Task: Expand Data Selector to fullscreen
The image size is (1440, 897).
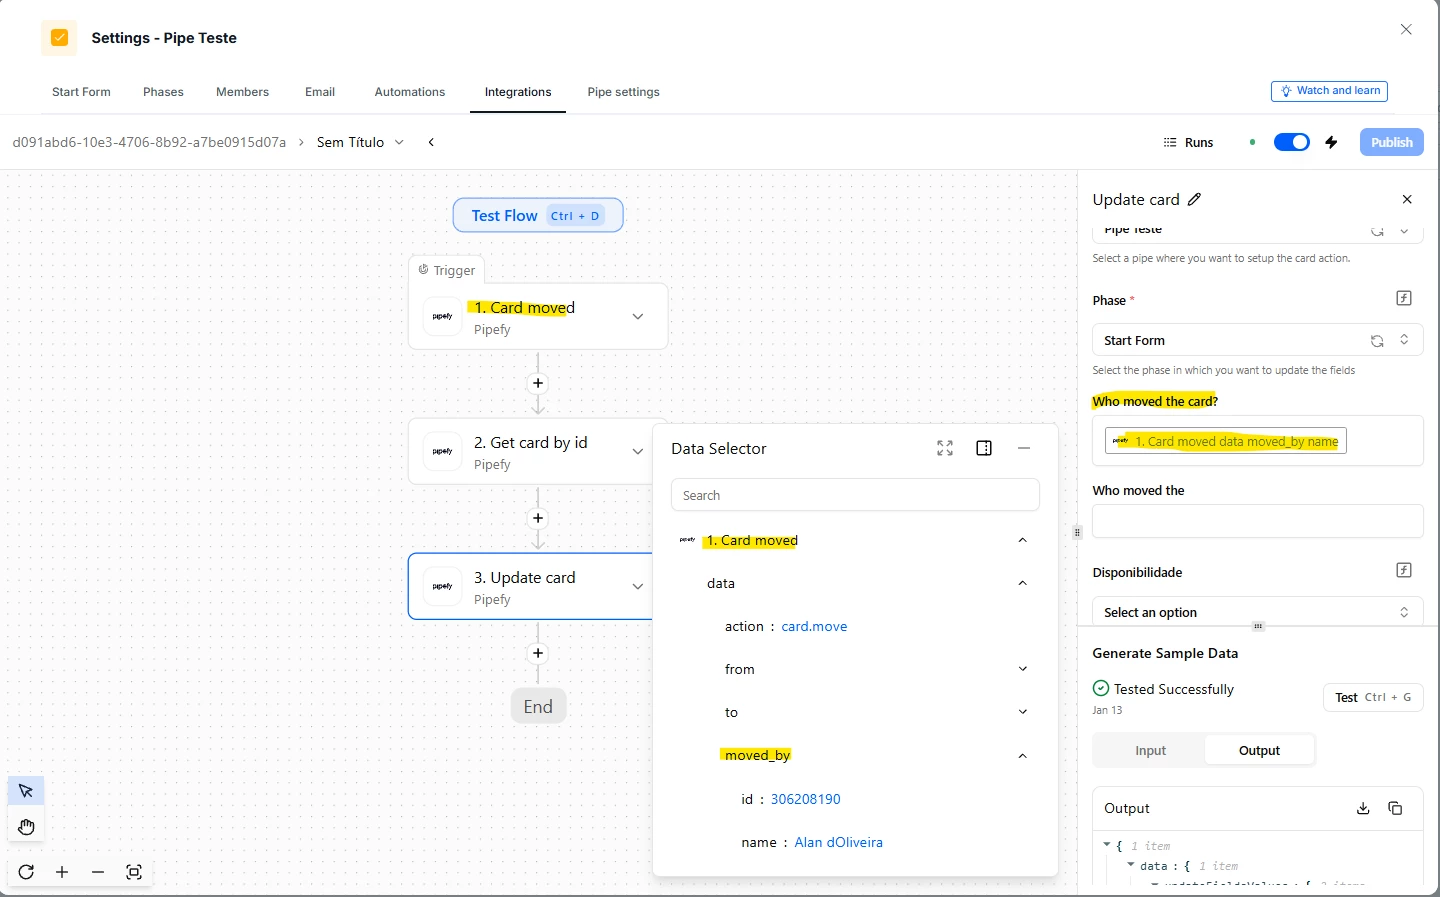Action: [x=945, y=448]
